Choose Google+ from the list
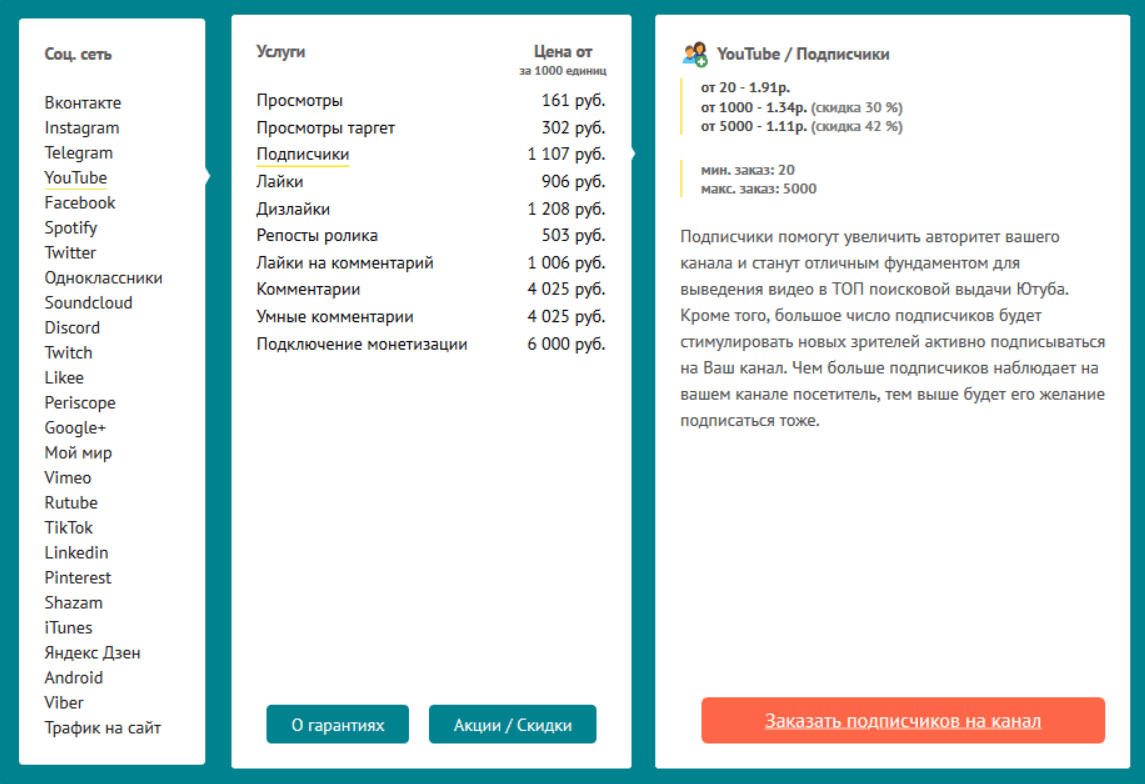Screen dimensions: 1145x784 point(74,428)
